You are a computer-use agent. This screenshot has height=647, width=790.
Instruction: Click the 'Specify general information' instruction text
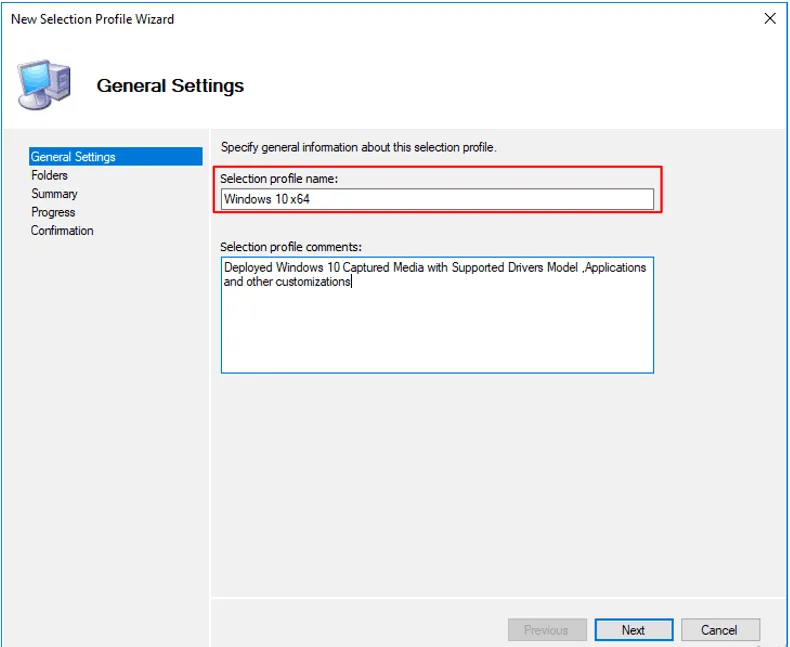click(x=358, y=147)
